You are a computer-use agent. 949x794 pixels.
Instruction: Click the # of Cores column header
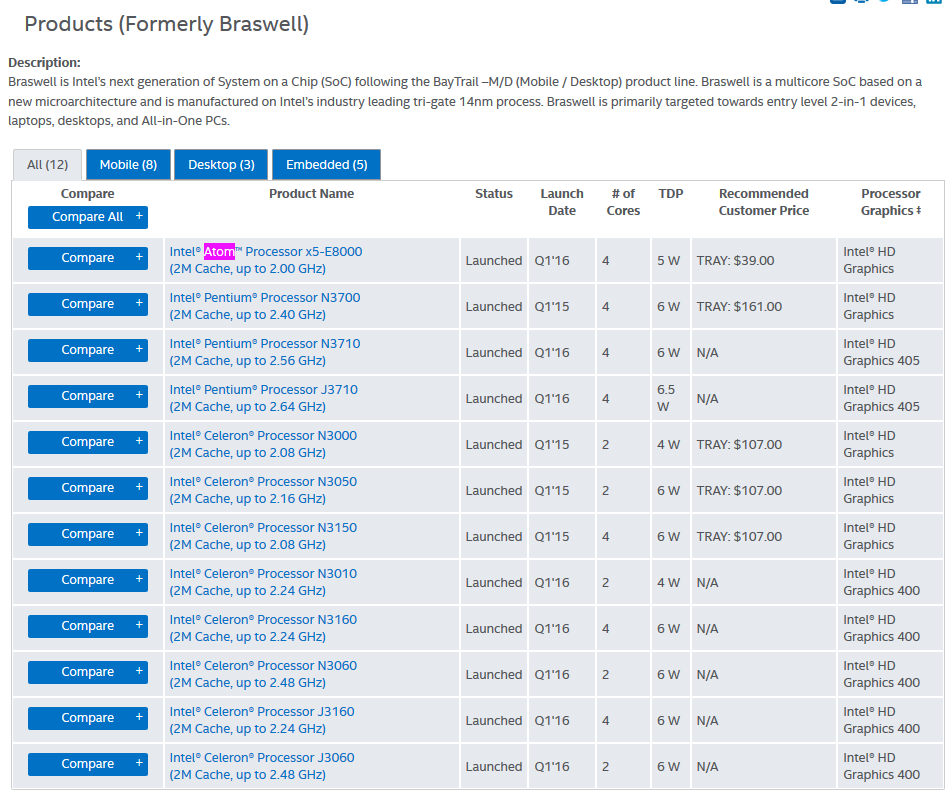(x=623, y=202)
